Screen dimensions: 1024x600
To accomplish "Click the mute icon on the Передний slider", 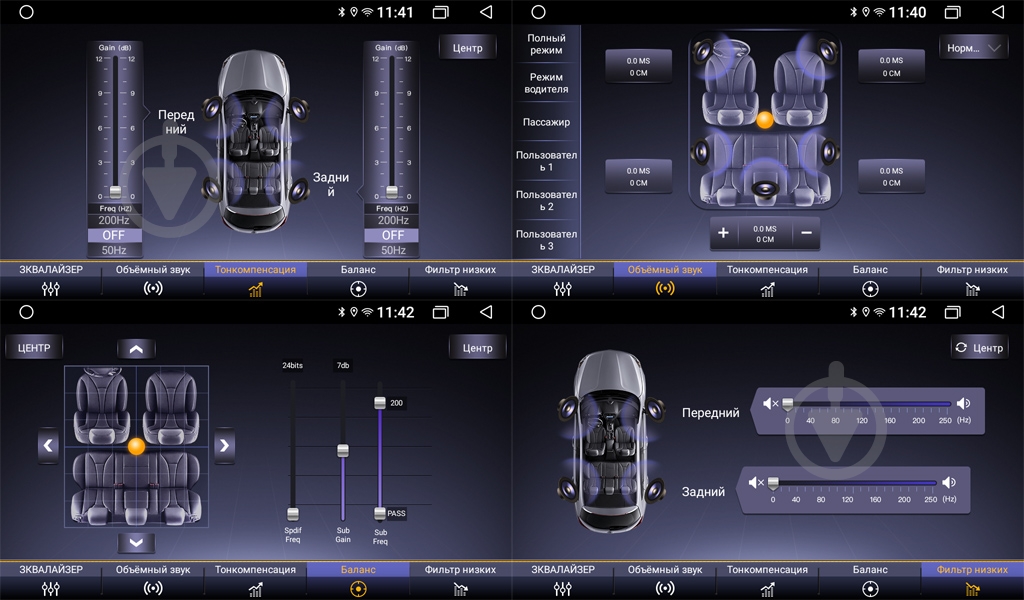I will click(x=770, y=404).
